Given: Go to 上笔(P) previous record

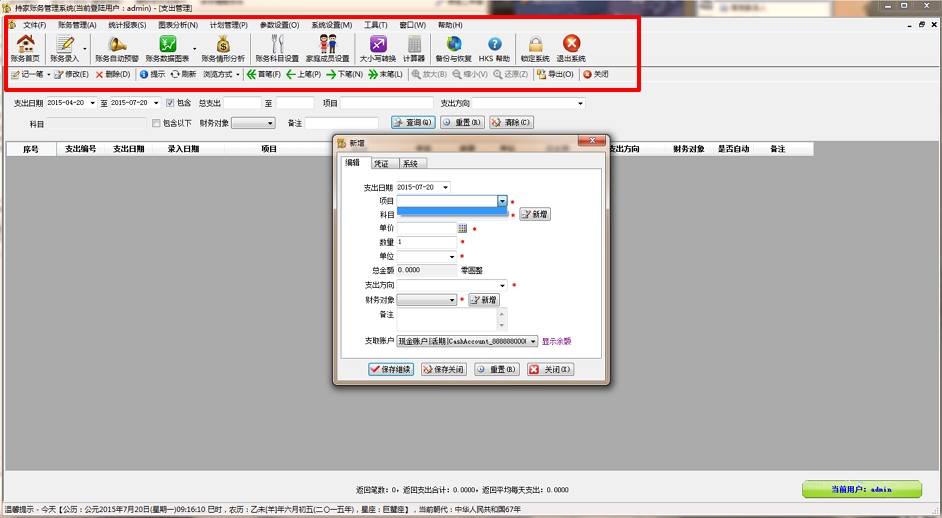Looking at the screenshot, I should (303, 75).
